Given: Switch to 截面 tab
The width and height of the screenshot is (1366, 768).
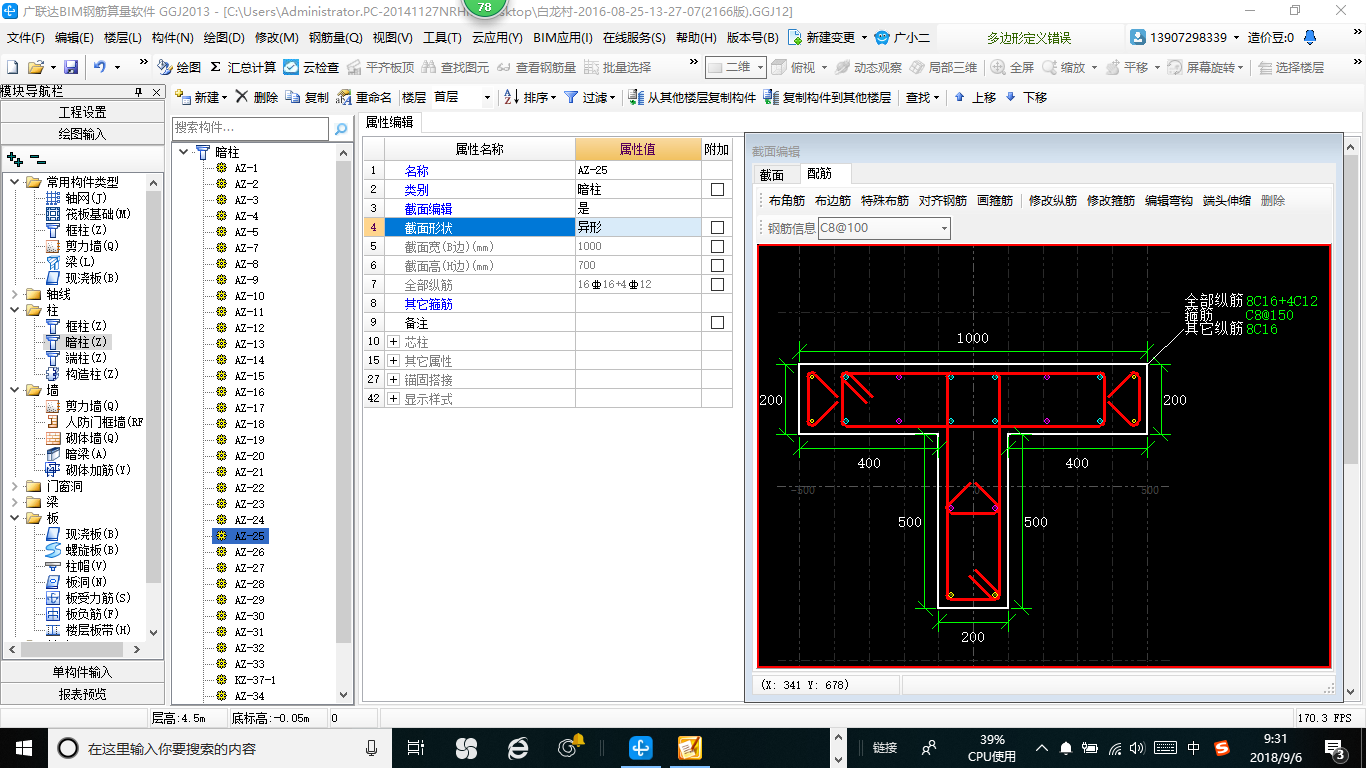Looking at the screenshot, I should pyautogui.click(x=772, y=174).
